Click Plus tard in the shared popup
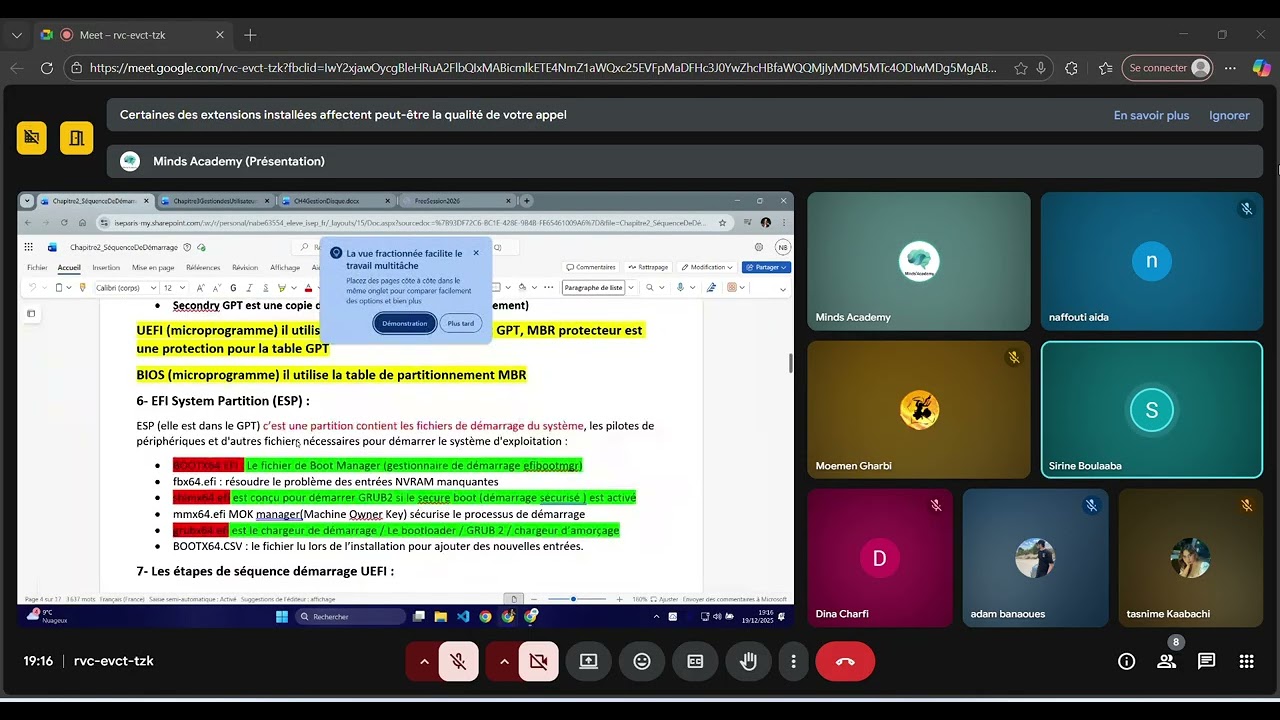The height and width of the screenshot is (720, 1280). coord(461,323)
